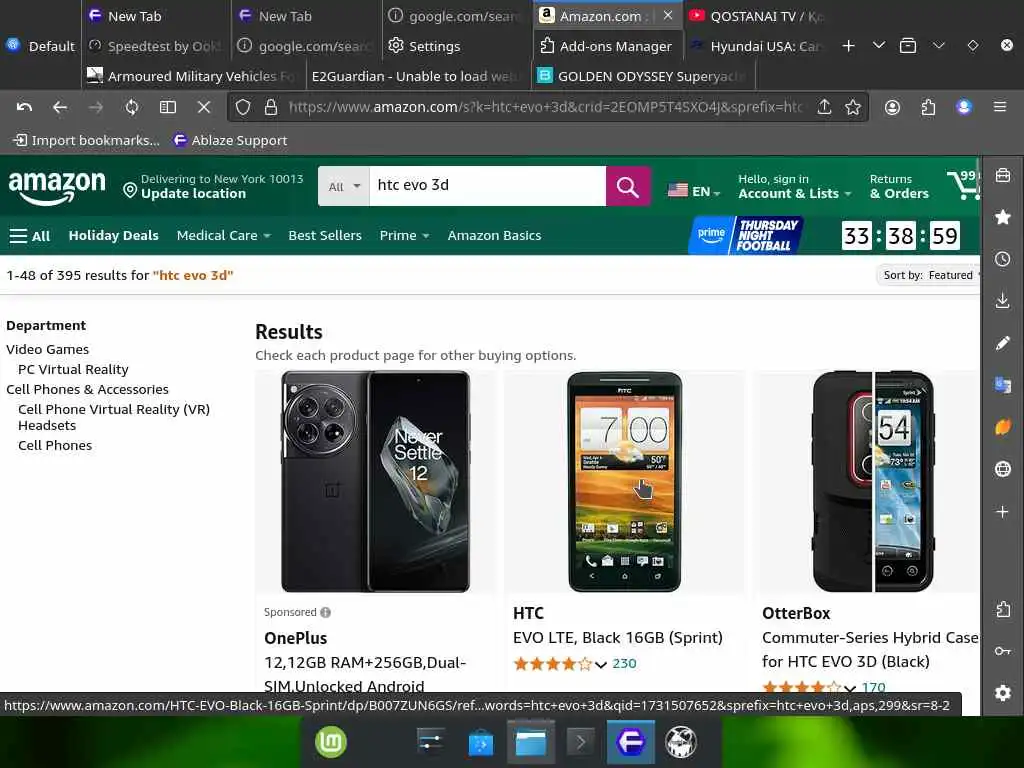Click the reload page icon
Screen dimensions: 1024x768
[x=132, y=107]
